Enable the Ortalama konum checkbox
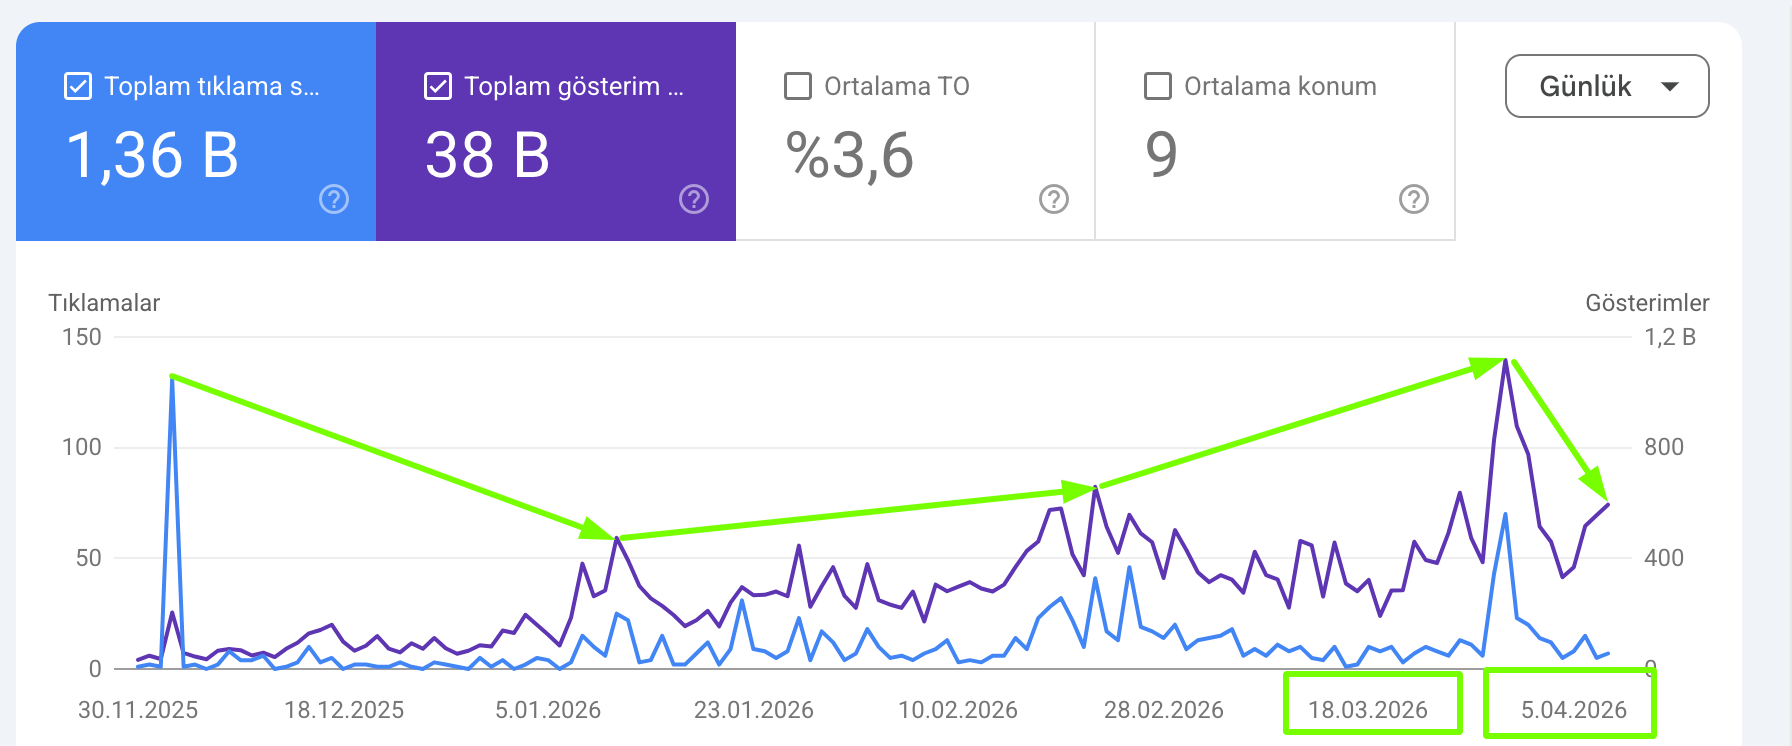The height and width of the screenshot is (746, 1792). (x=1158, y=86)
